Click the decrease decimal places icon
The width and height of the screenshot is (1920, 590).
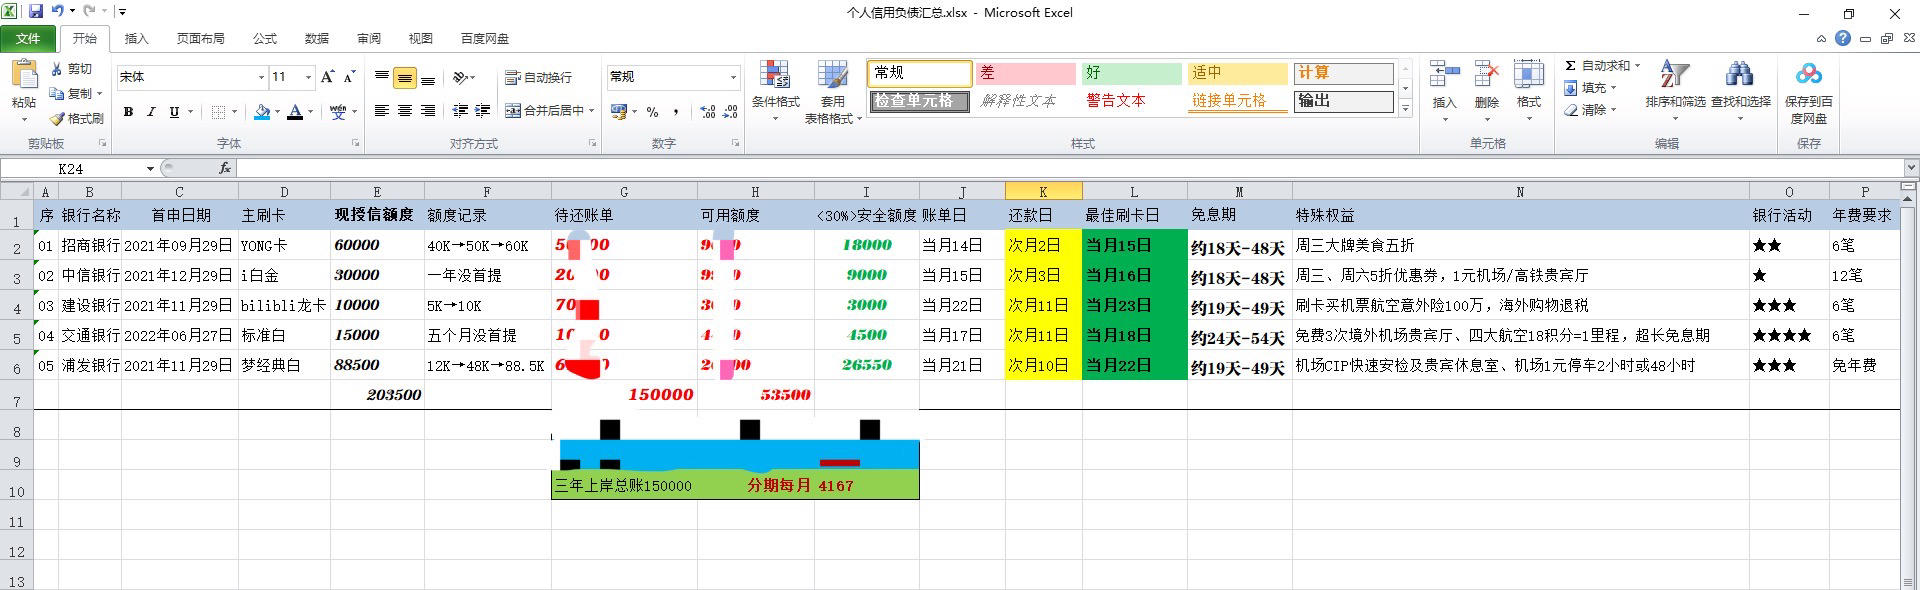pyautogui.click(x=731, y=112)
